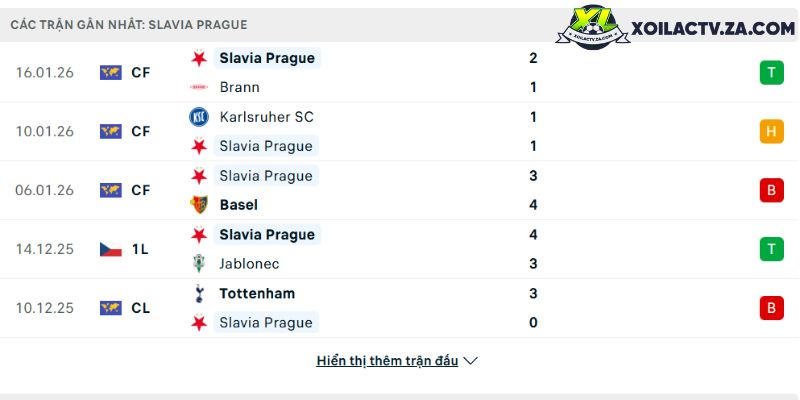The width and height of the screenshot is (800, 400).
Task: Click the Karlsruher SC club crest
Action: pyautogui.click(x=198, y=117)
